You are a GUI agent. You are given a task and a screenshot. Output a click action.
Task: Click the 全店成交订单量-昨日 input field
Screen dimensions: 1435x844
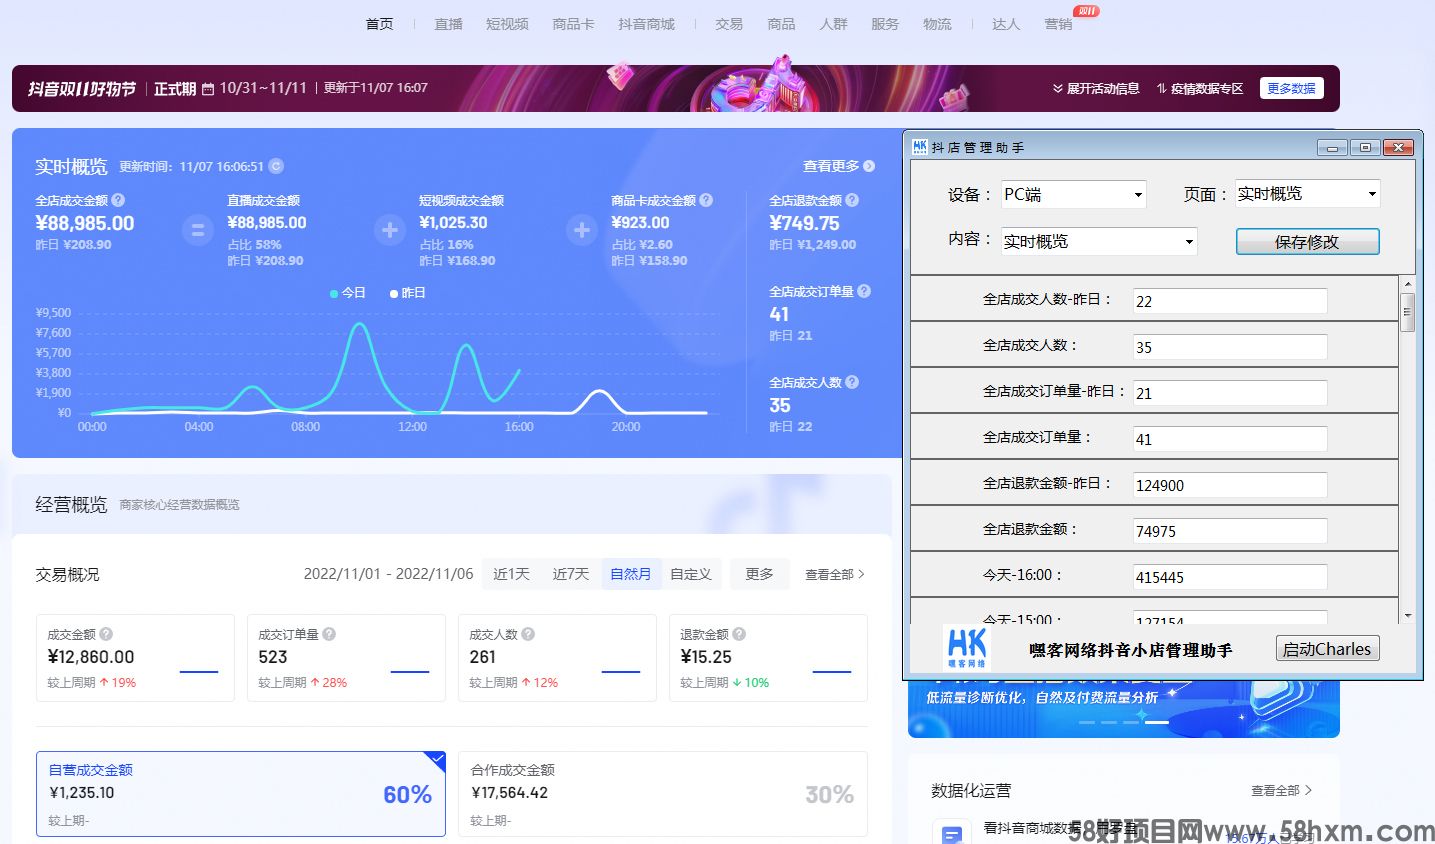1230,393
